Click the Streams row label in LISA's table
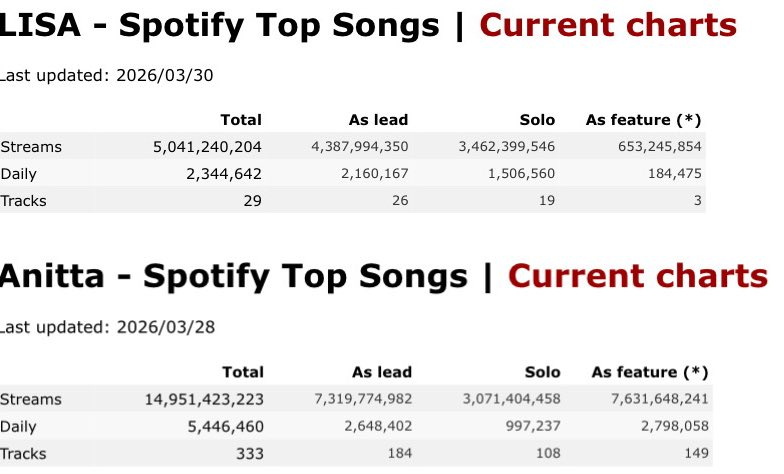This screenshot has height=474, width=784. click(31, 147)
